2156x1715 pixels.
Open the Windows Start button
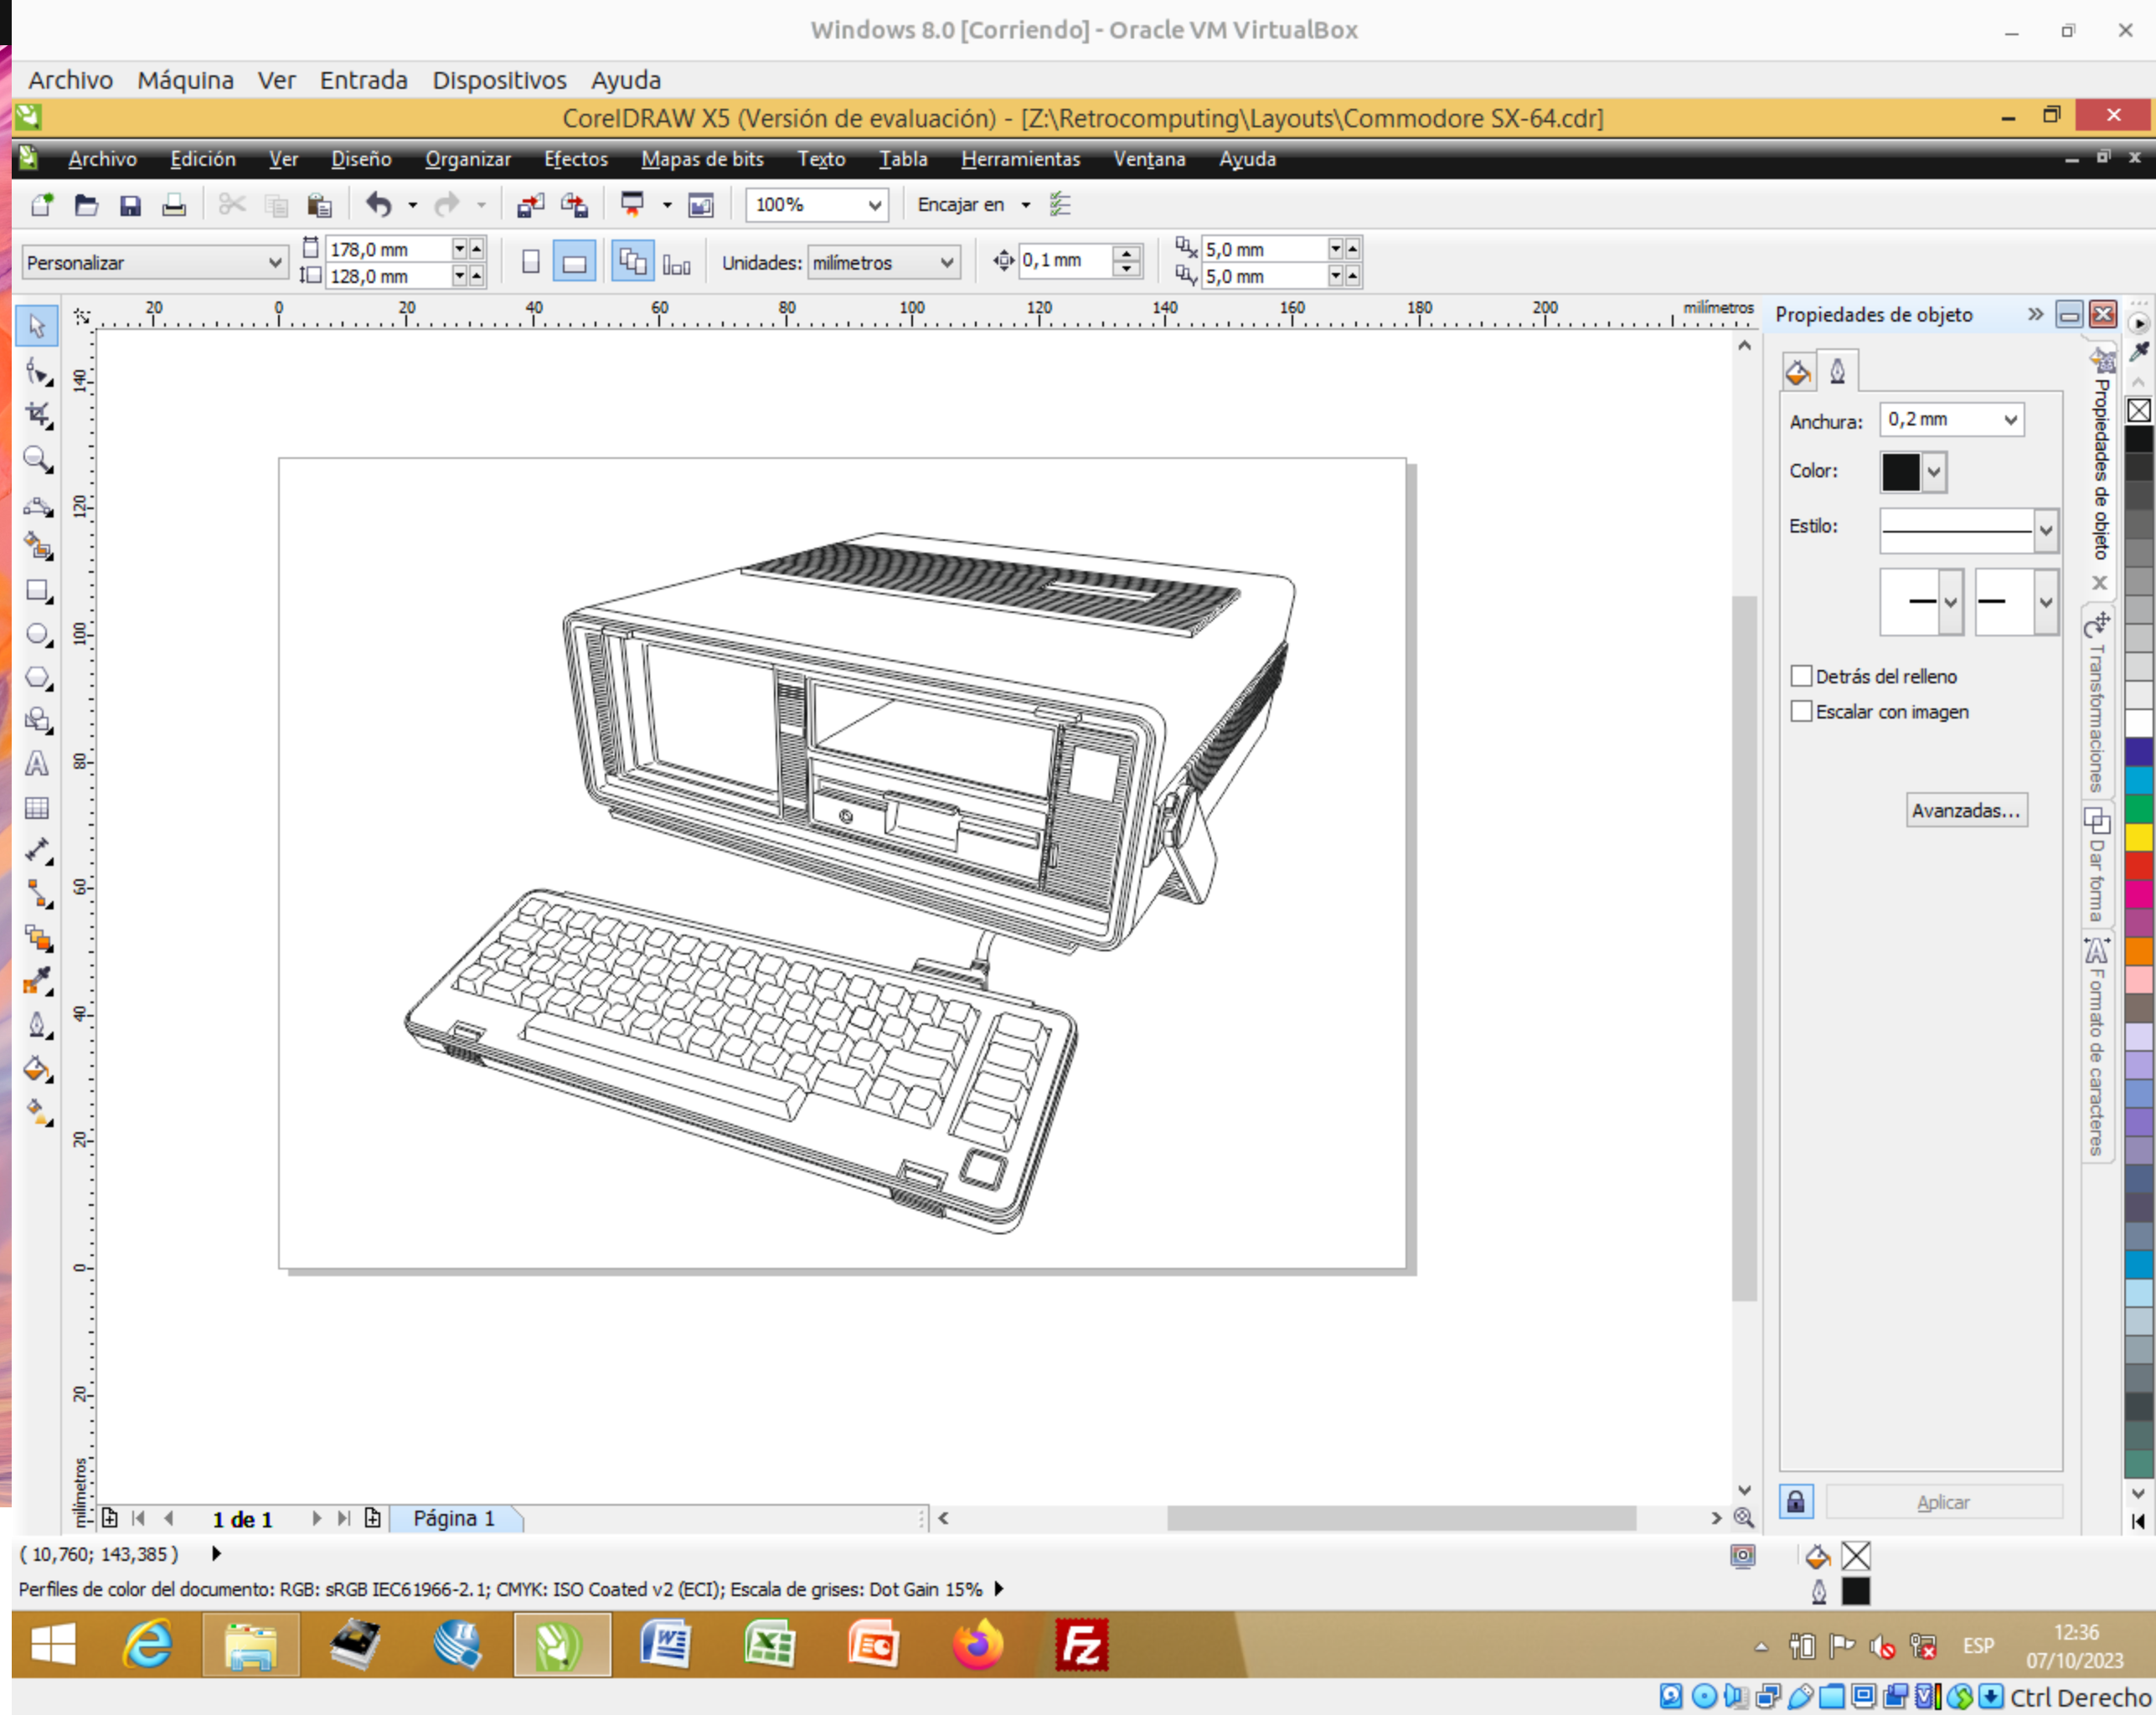click(x=54, y=1645)
